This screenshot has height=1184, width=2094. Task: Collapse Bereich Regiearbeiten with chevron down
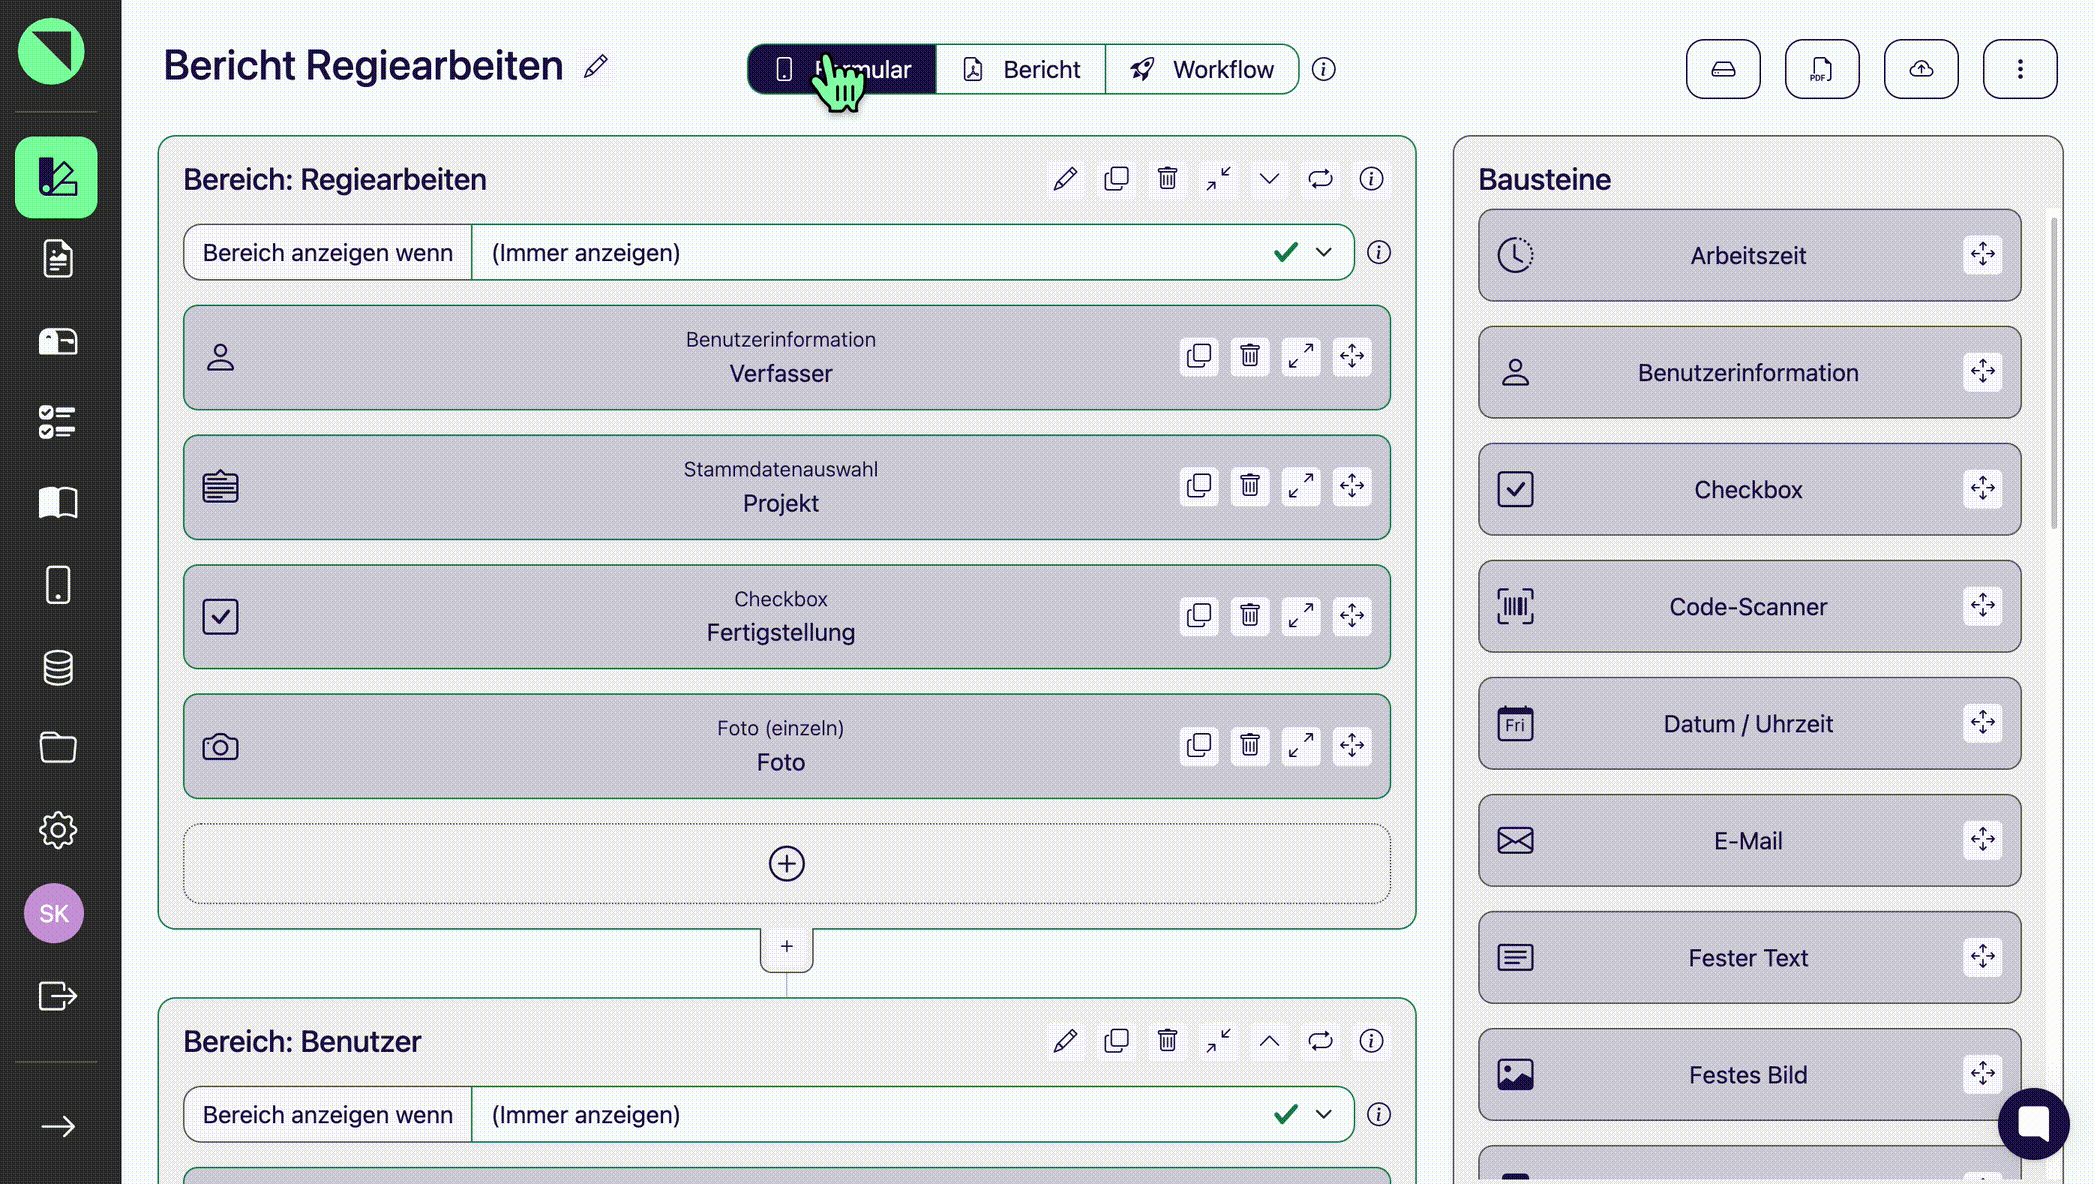[x=1269, y=179]
